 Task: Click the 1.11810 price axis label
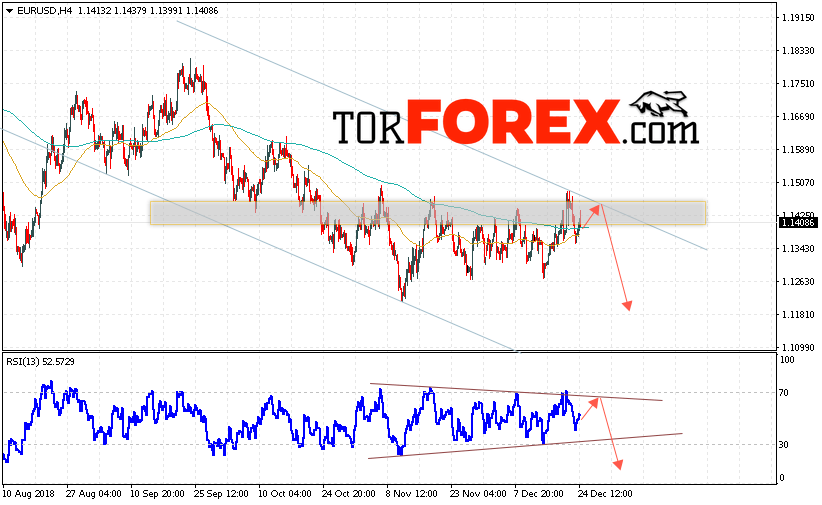[798, 315]
